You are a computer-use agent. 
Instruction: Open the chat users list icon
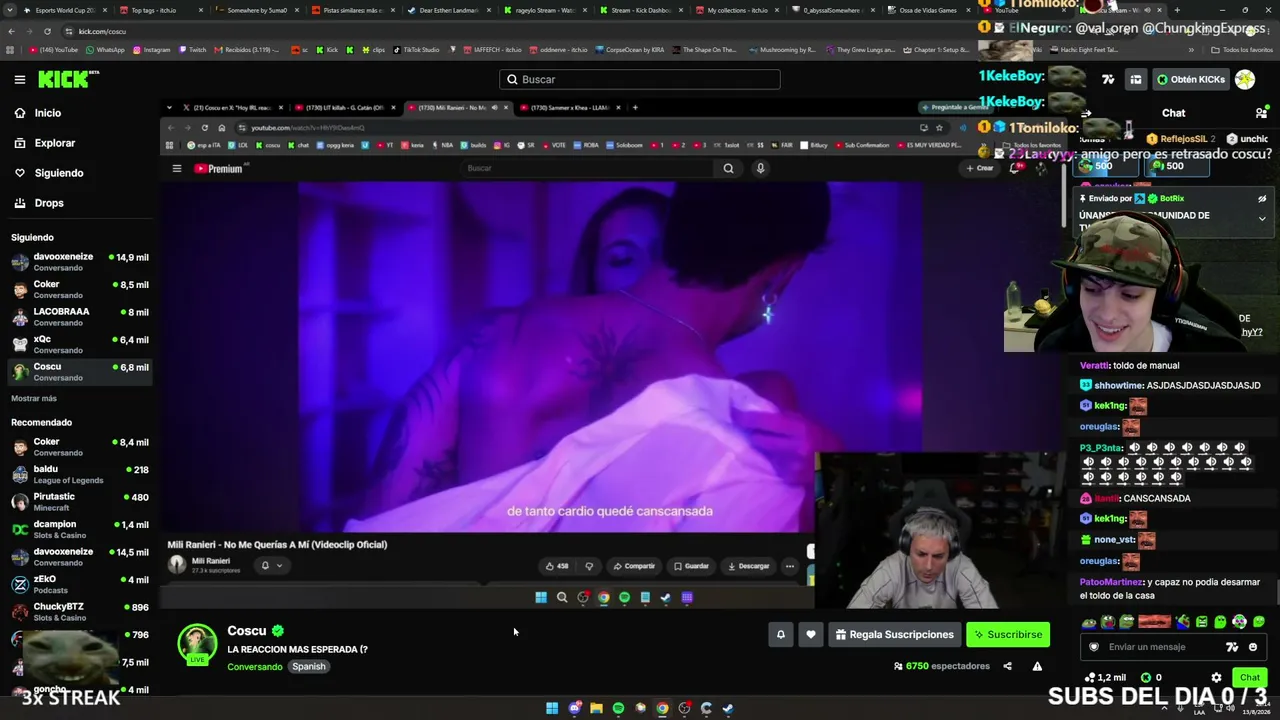[1261, 113]
